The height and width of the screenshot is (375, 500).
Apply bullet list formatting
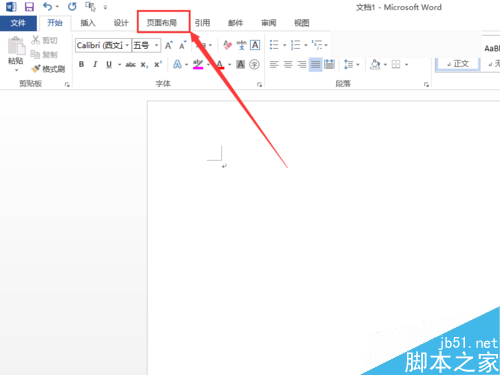pos(274,45)
